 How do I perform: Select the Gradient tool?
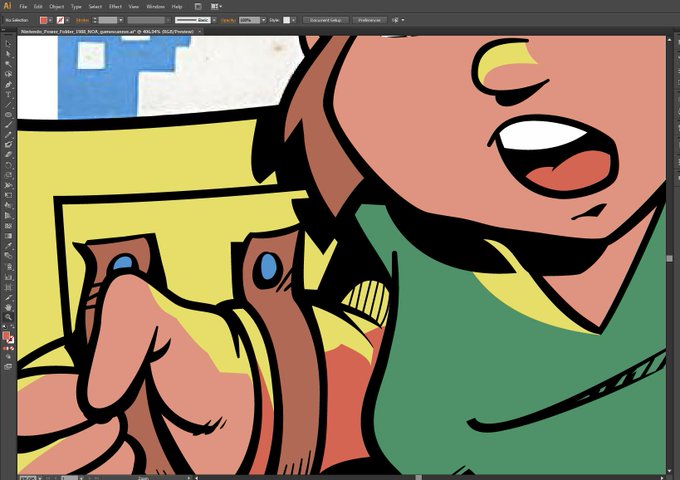coord(8,236)
